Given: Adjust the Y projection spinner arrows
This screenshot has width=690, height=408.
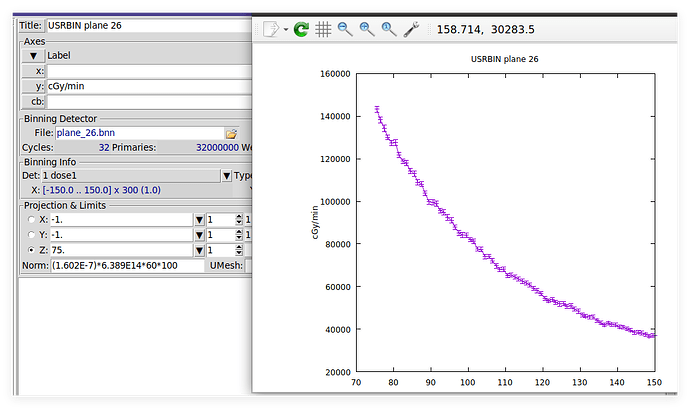Looking at the screenshot, I should (x=239, y=235).
